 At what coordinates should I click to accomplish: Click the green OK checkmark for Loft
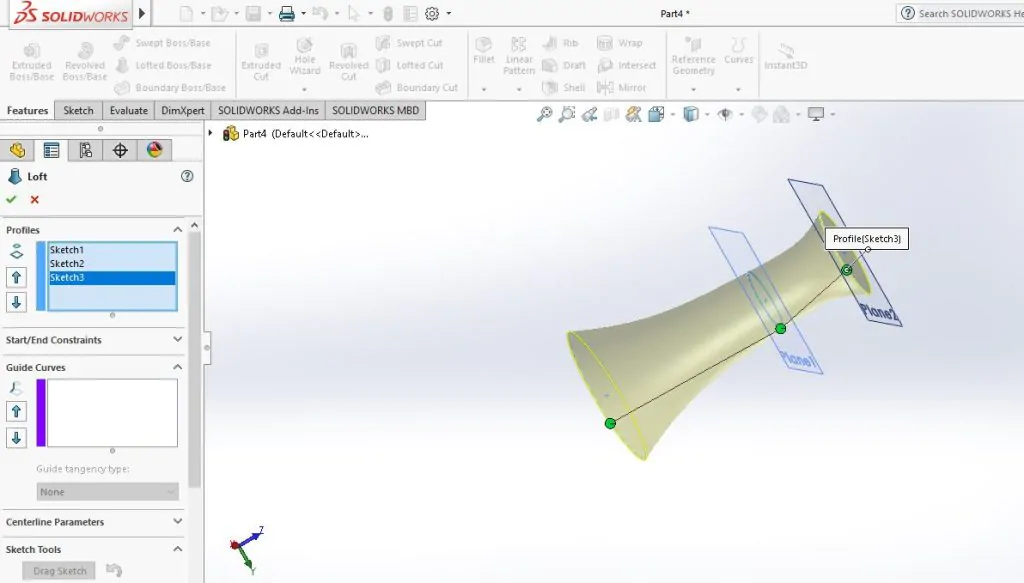11,200
